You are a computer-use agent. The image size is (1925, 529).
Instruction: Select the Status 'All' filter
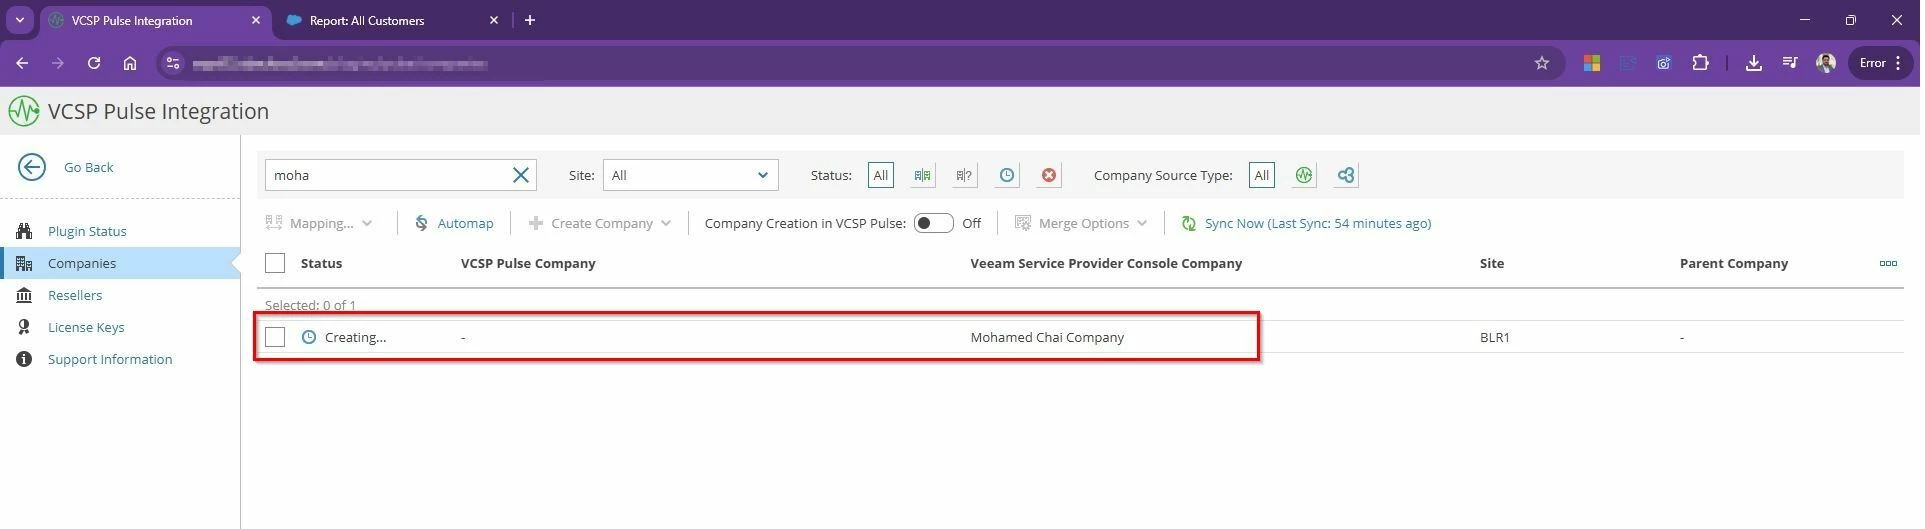(881, 175)
